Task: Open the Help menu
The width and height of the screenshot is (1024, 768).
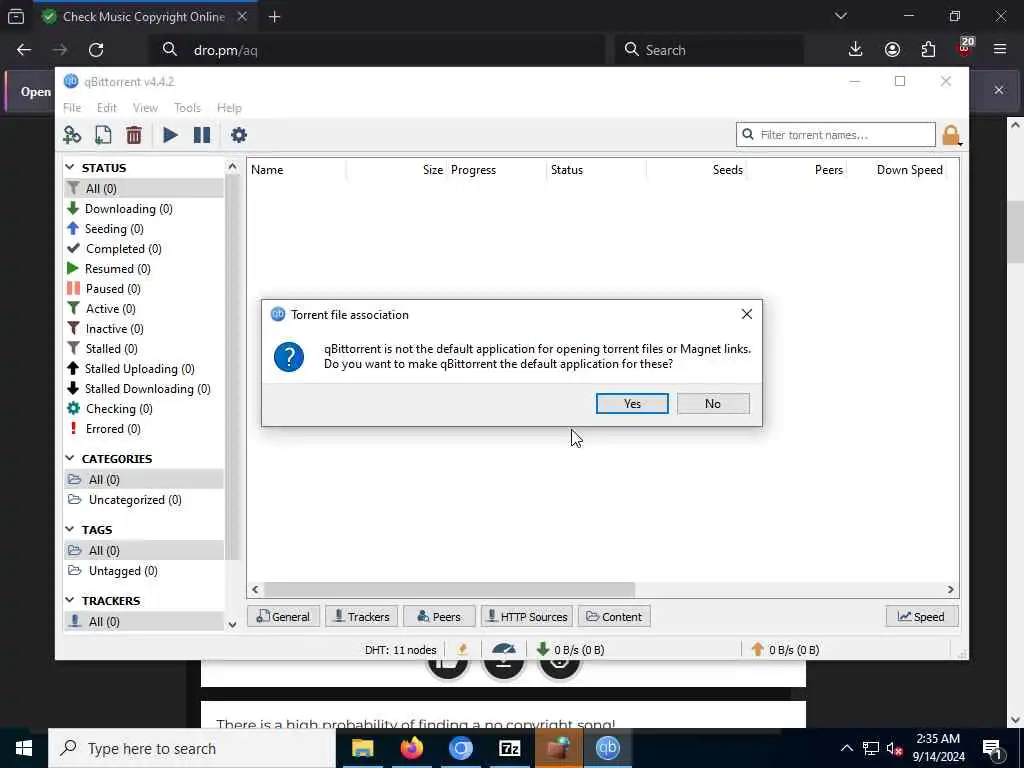Action: [229, 108]
